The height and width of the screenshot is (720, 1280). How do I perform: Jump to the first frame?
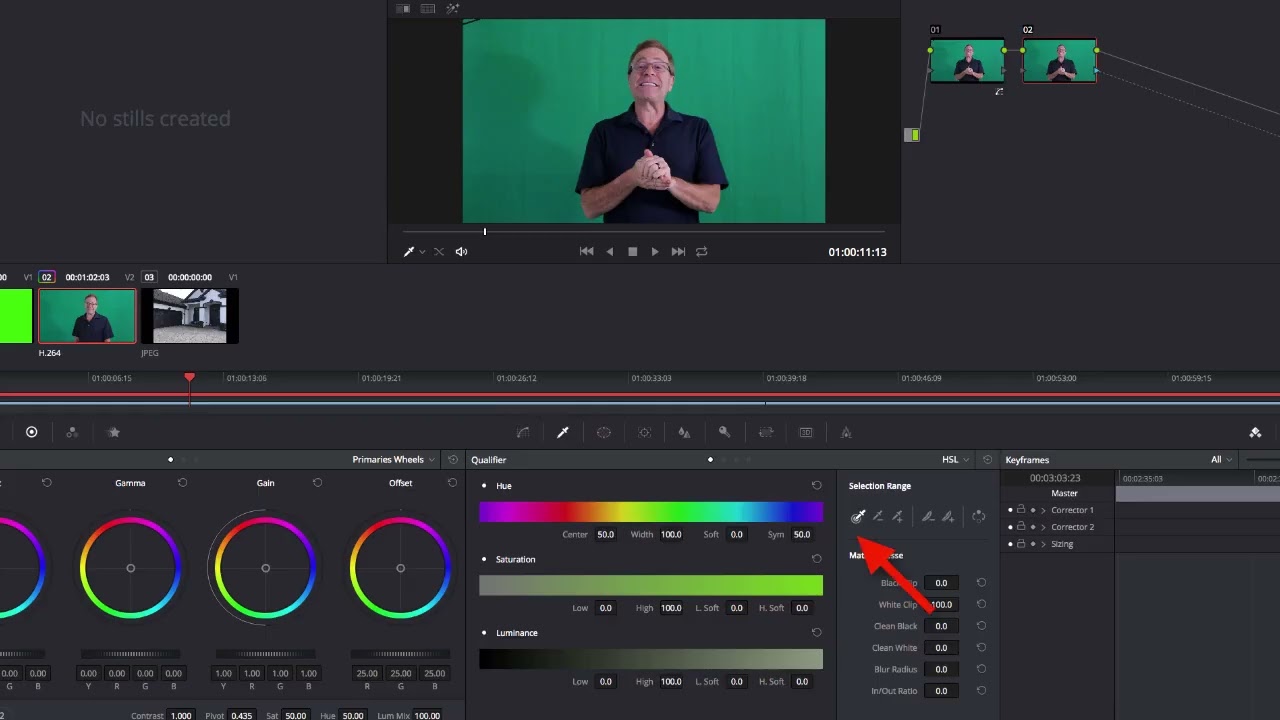586,252
